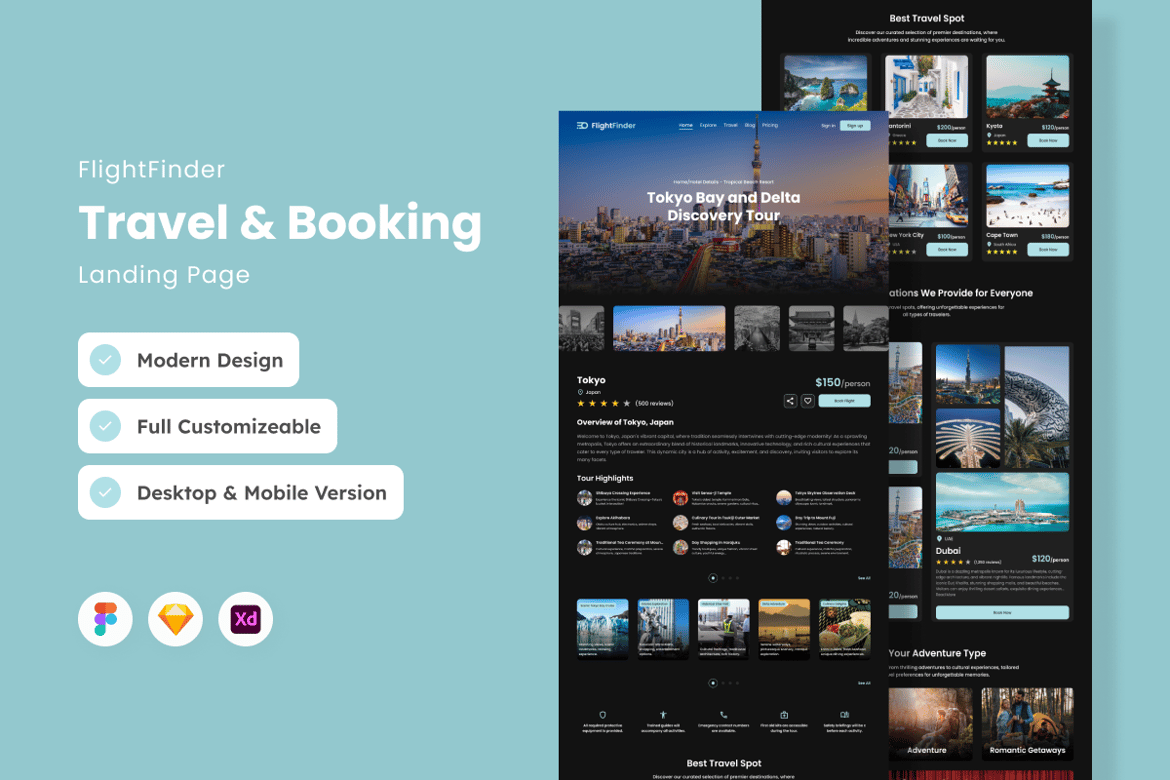Image resolution: width=1170 pixels, height=780 pixels.
Task: Switch to the Explore navigation tab
Action: point(709,125)
